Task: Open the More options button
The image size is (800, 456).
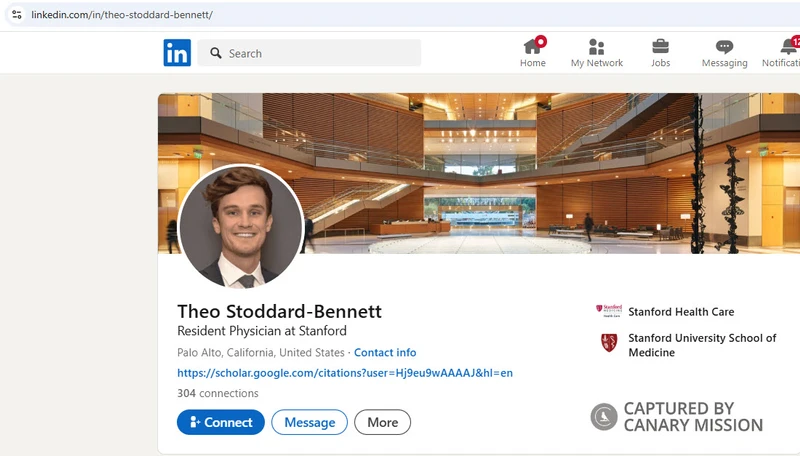Action: (382, 422)
